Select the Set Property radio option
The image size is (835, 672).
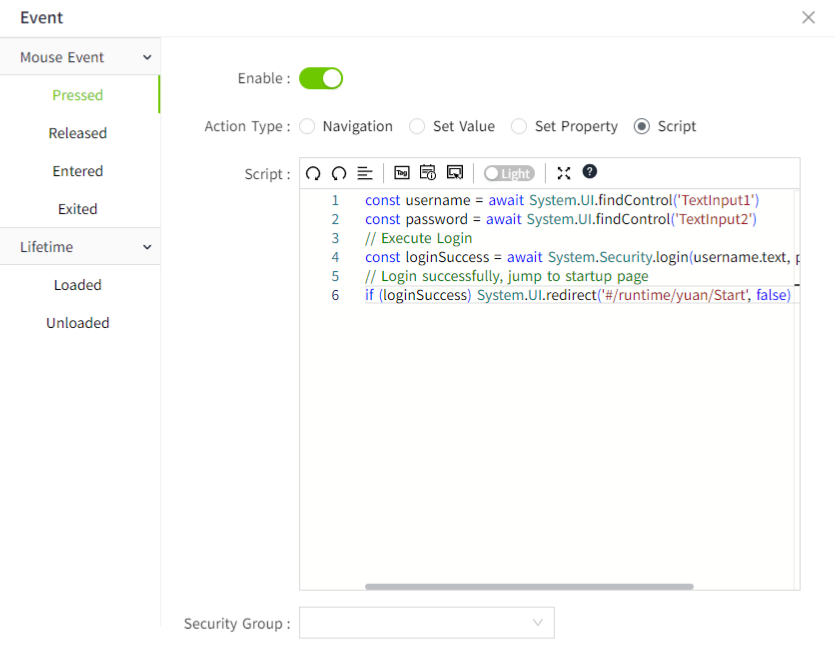[x=519, y=126]
